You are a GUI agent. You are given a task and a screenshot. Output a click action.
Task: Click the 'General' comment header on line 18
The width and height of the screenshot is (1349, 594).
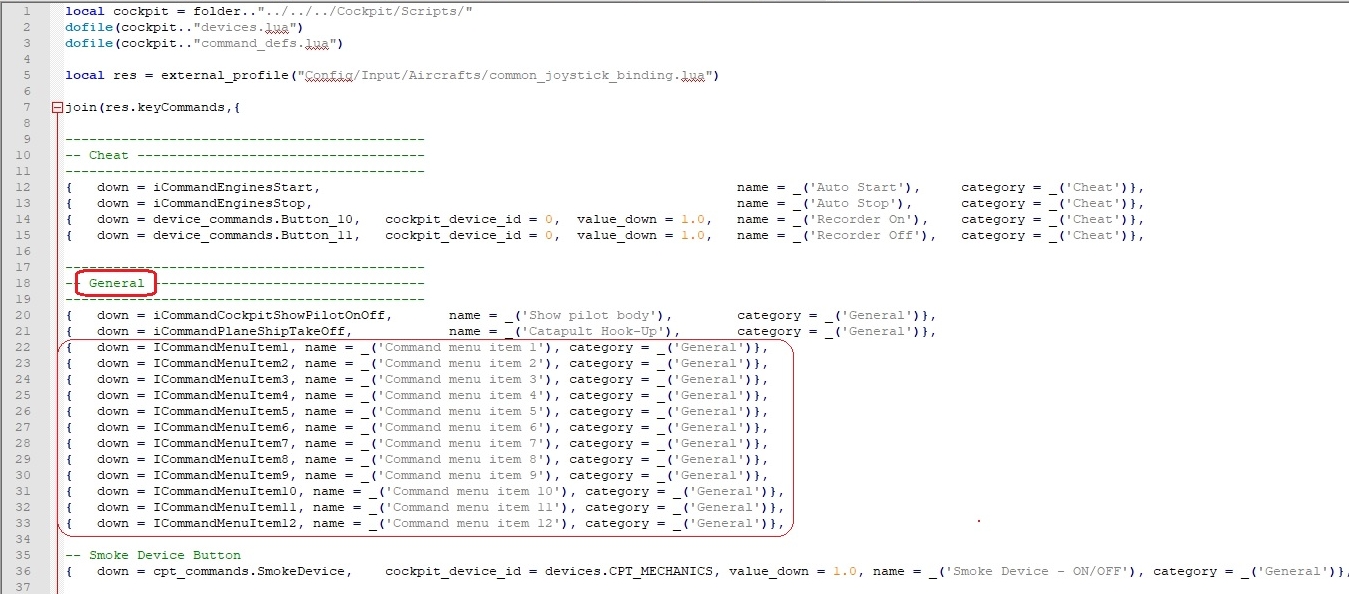pyautogui.click(x=117, y=283)
